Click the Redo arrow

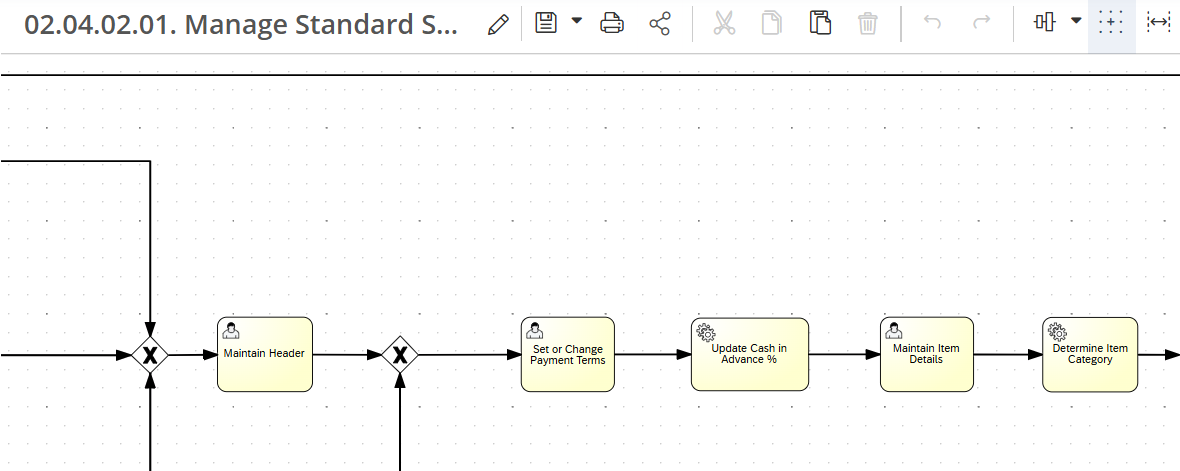tap(981, 24)
